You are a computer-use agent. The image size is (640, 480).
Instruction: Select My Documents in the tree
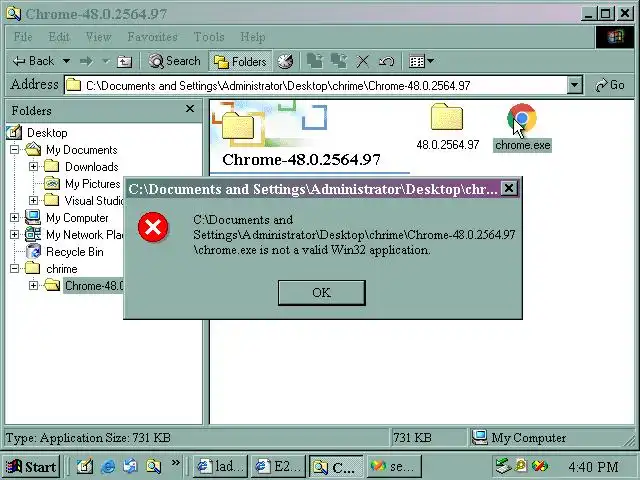[82, 150]
